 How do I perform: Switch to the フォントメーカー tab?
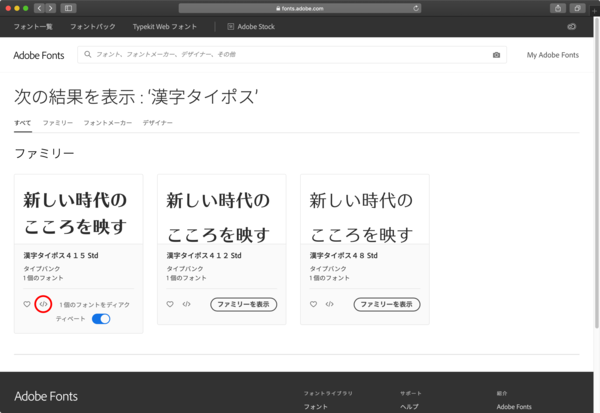pyautogui.click(x=108, y=123)
